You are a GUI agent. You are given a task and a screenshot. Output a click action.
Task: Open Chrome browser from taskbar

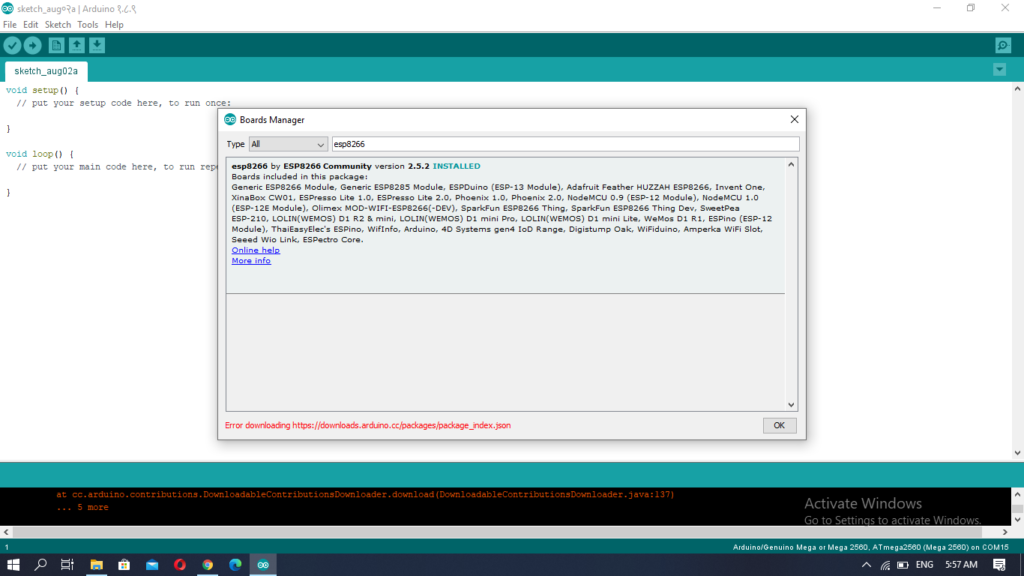point(208,565)
